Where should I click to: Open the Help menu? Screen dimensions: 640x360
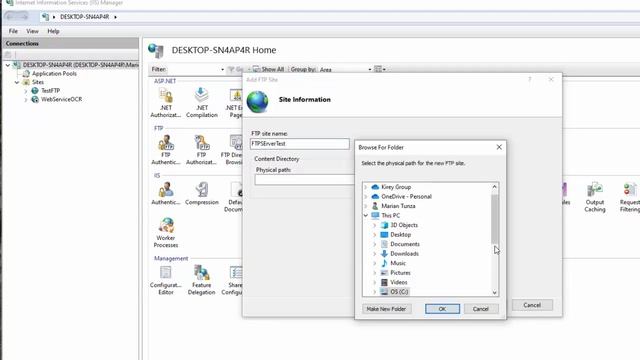click(x=53, y=31)
